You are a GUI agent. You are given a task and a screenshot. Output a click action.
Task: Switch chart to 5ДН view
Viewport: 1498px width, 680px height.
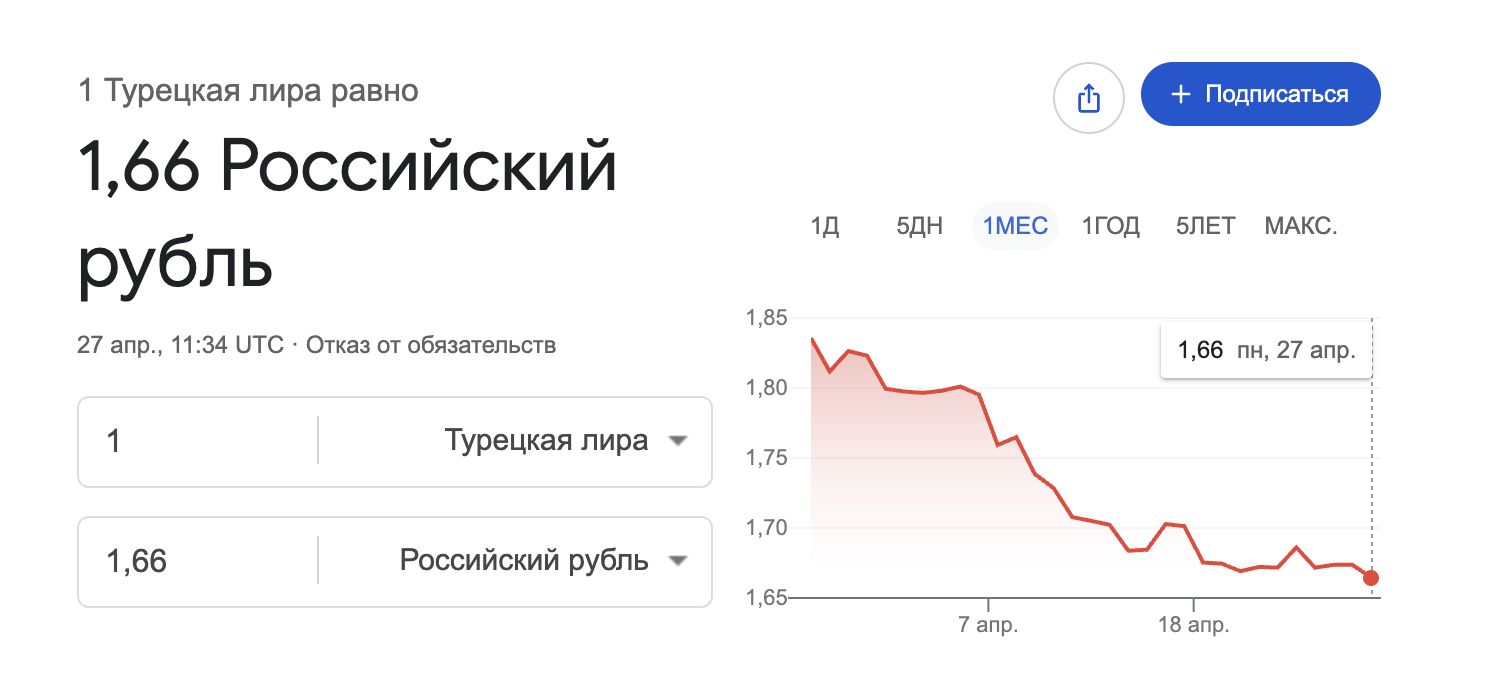[x=919, y=226]
